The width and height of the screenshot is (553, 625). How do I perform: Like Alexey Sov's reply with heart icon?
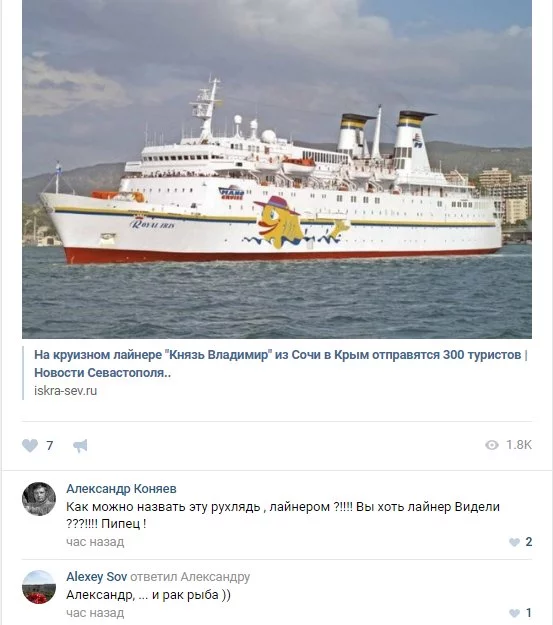pos(515,613)
